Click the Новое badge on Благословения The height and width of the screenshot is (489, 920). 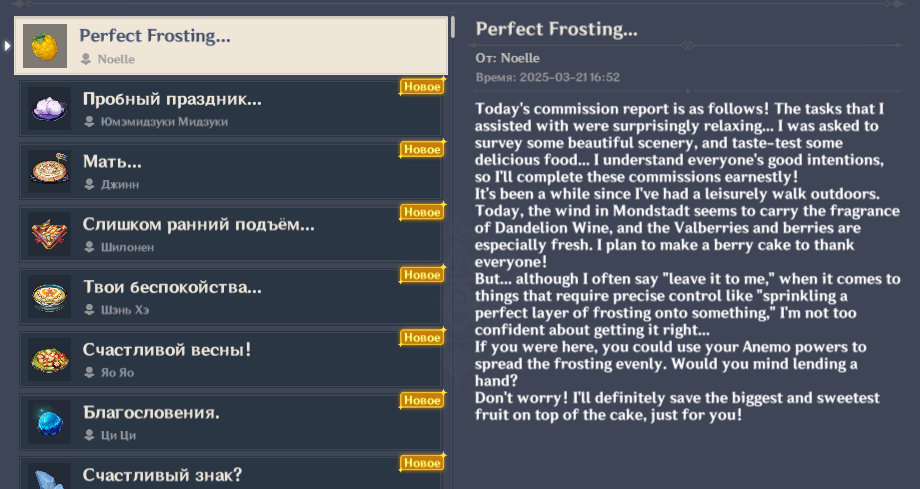[x=422, y=400]
